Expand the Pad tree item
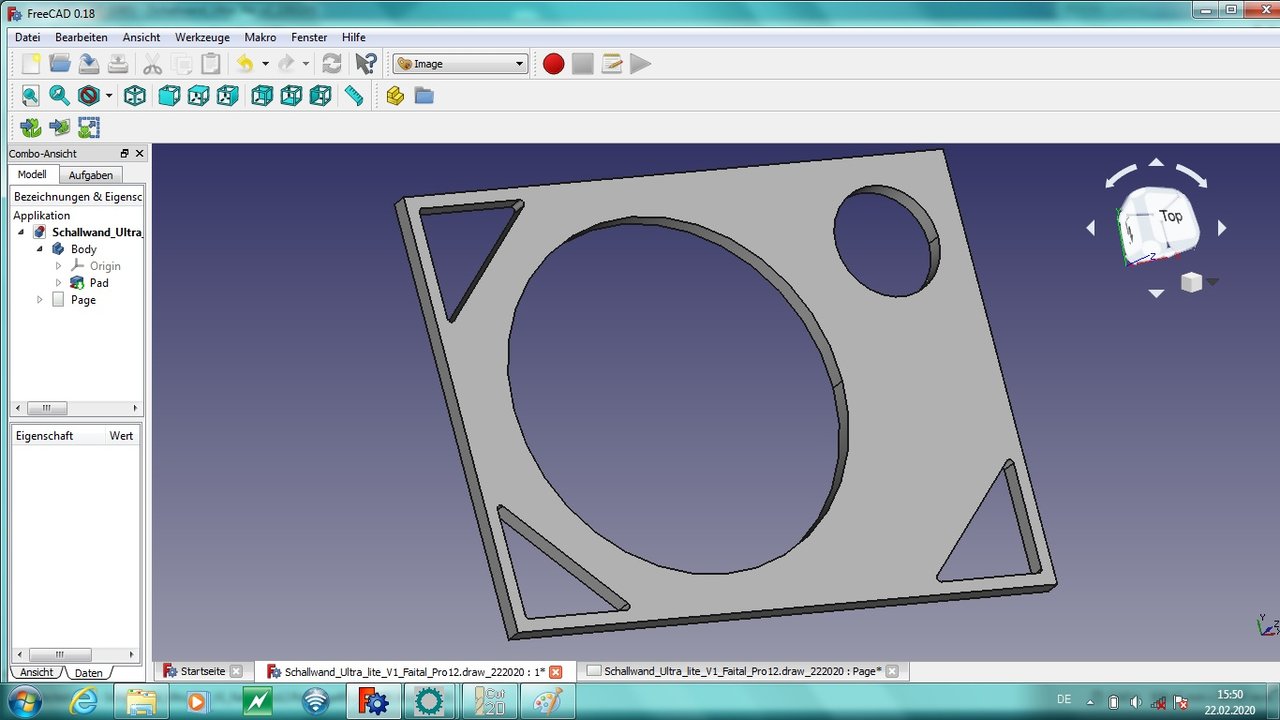 (x=58, y=283)
